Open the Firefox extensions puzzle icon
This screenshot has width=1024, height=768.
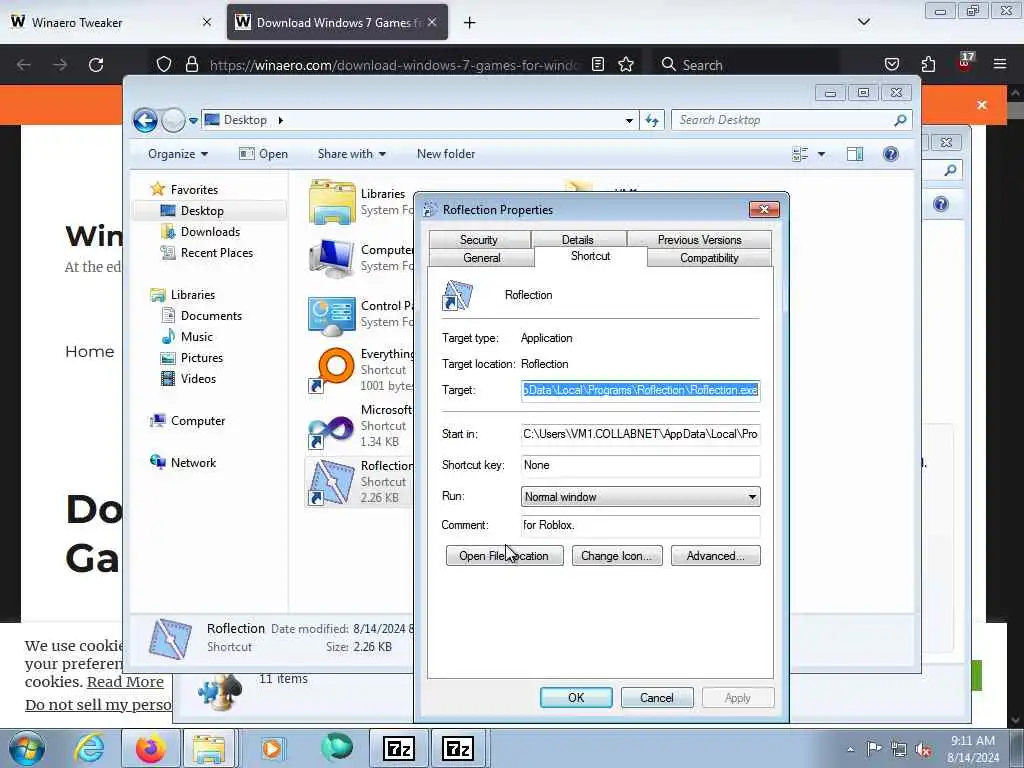928,64
